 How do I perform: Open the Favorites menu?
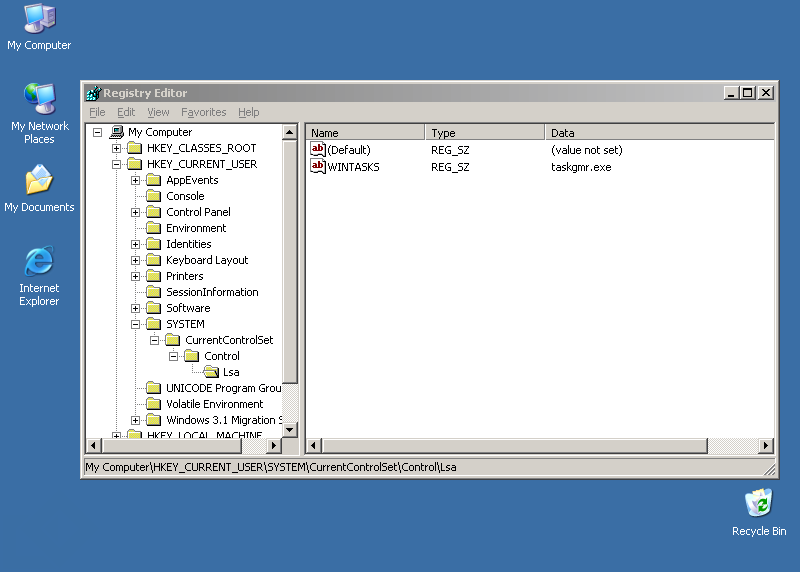click(204, 112)
